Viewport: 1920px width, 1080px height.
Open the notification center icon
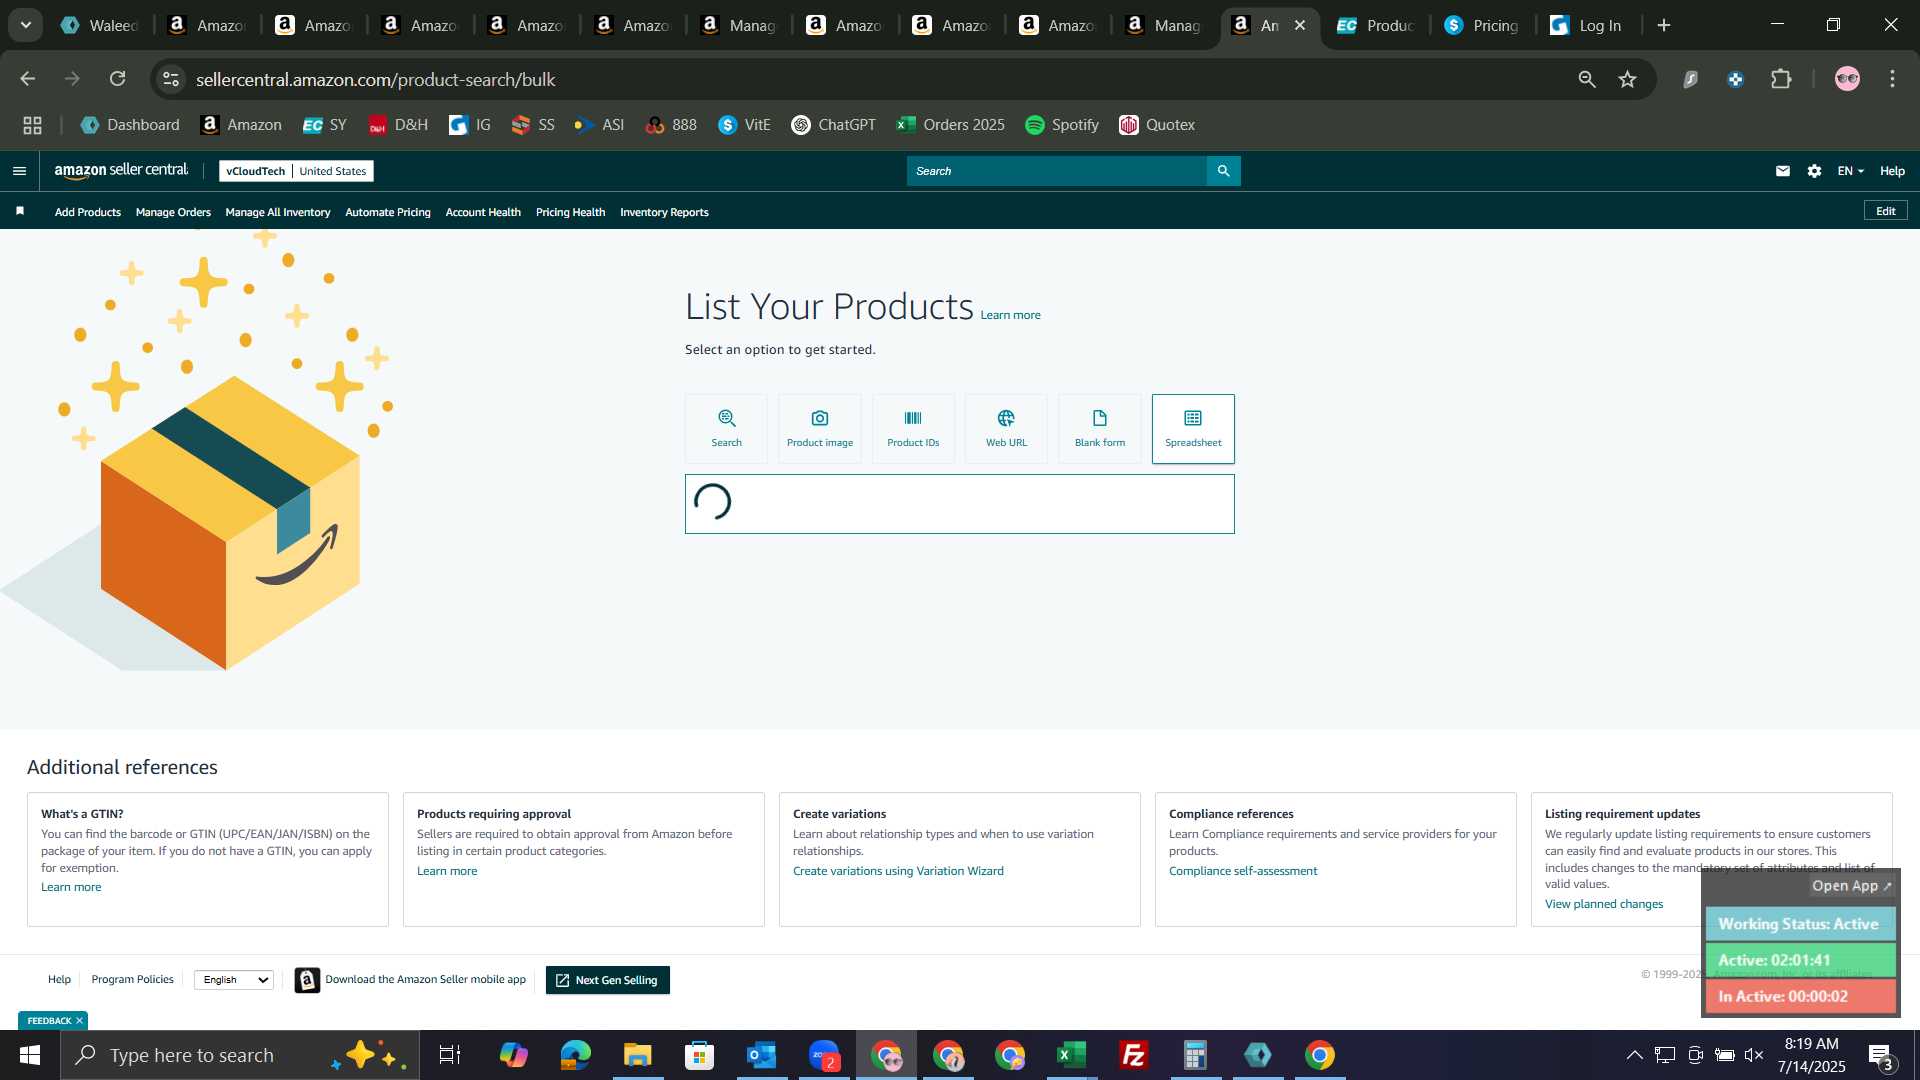tap(1880, 1056)
